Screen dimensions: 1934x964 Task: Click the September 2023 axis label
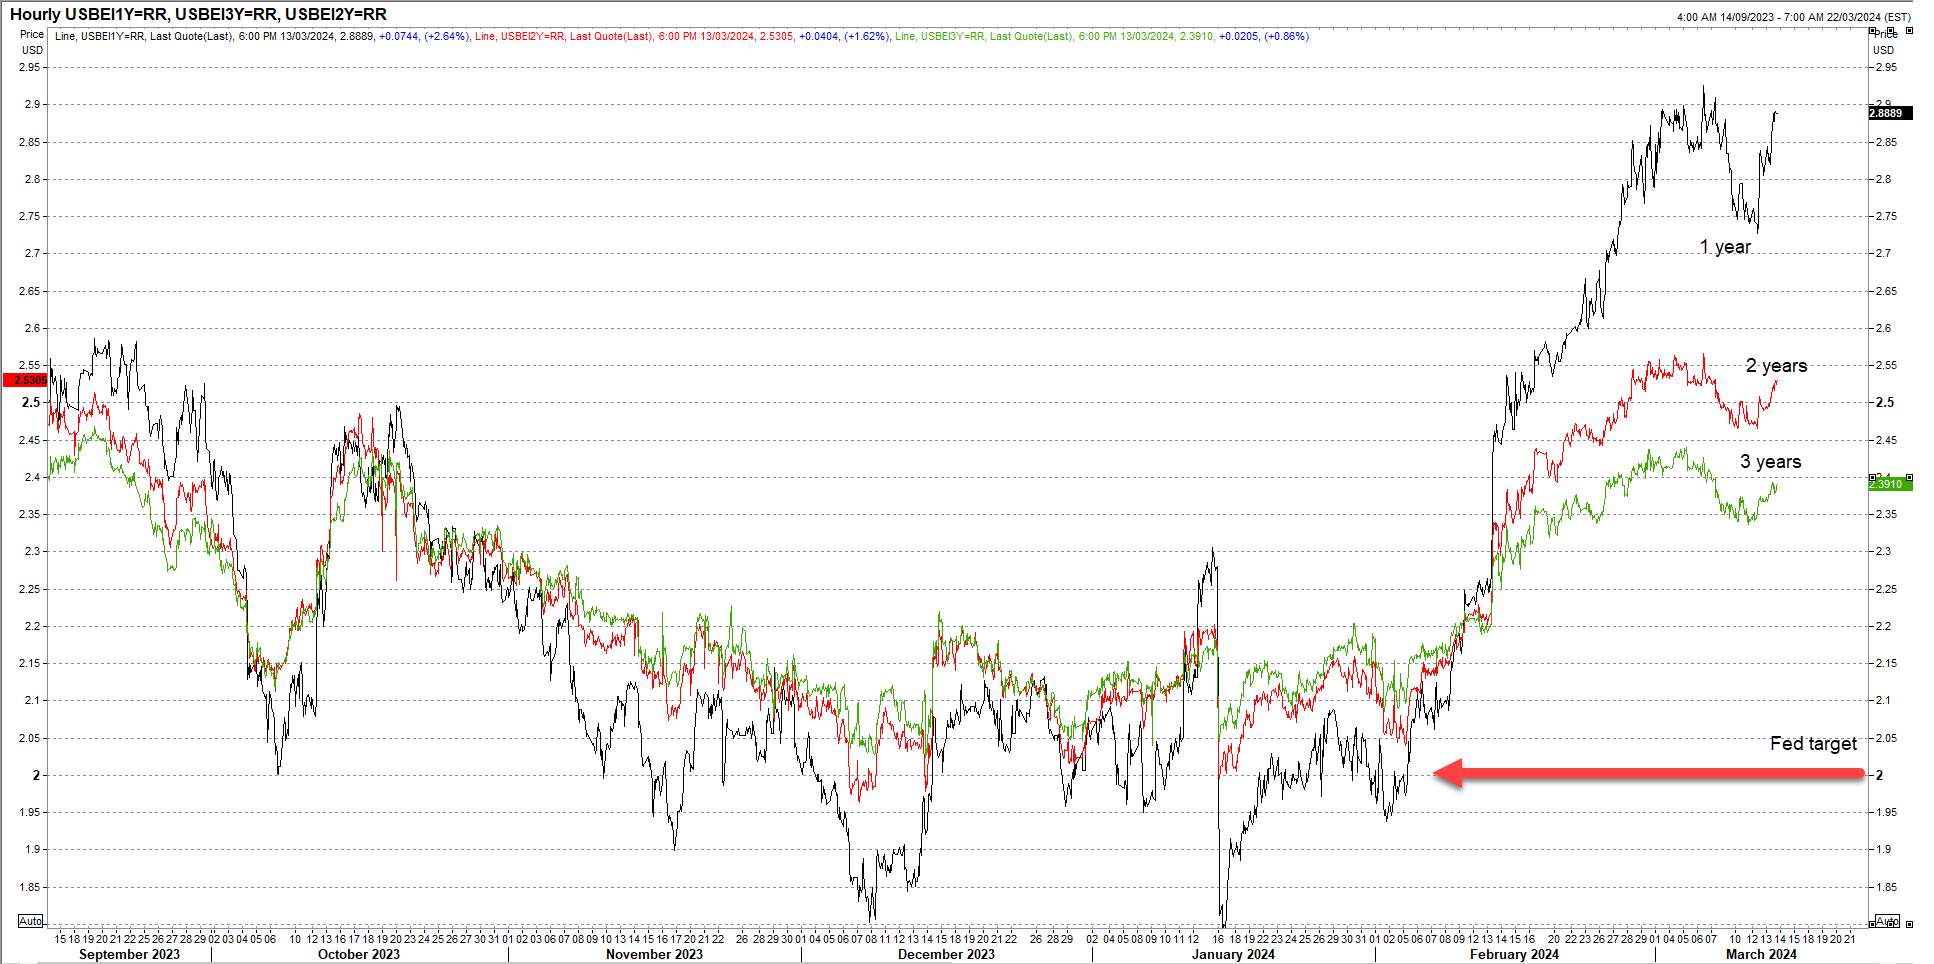(x=129, y=954)
